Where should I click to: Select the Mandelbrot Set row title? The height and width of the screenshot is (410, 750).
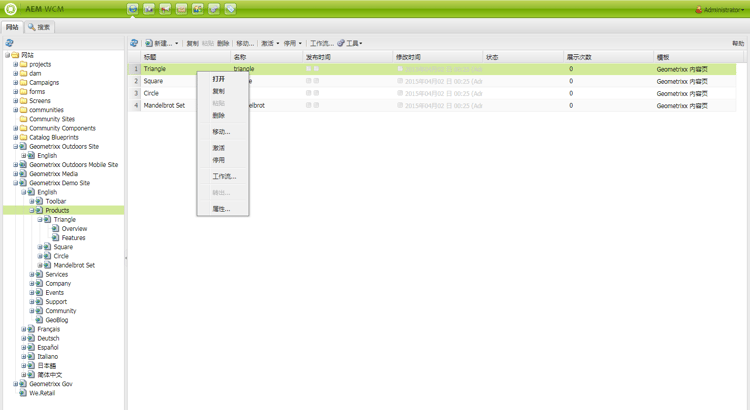pos(164,105)
